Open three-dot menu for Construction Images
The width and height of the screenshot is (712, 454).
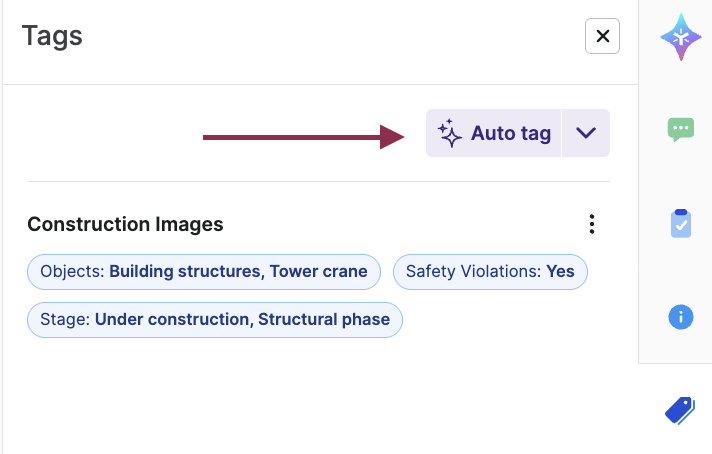pos(592,224)
